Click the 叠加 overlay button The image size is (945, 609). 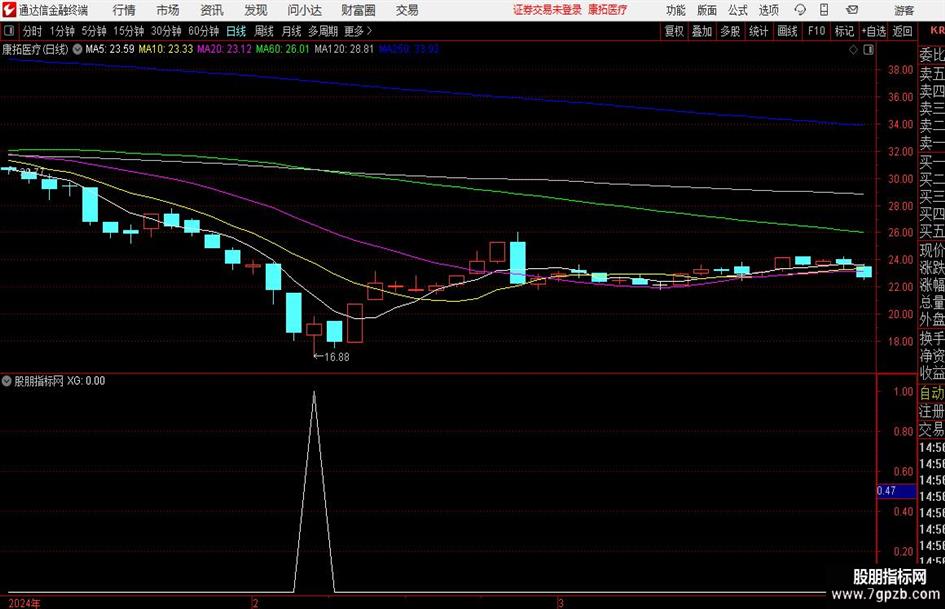point(702,31)
